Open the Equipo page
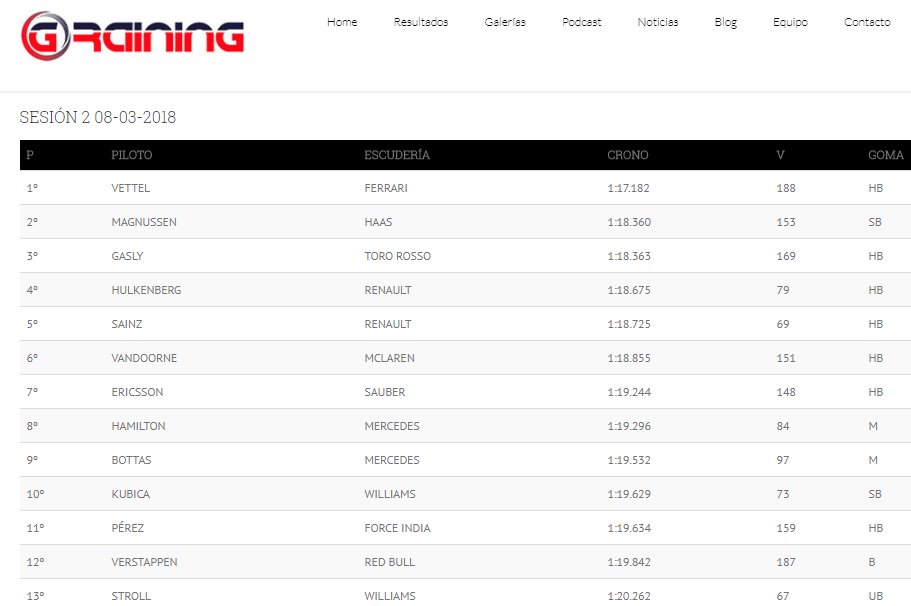The height and width of the screenshot is (606, 911). (x=790, y=22)
